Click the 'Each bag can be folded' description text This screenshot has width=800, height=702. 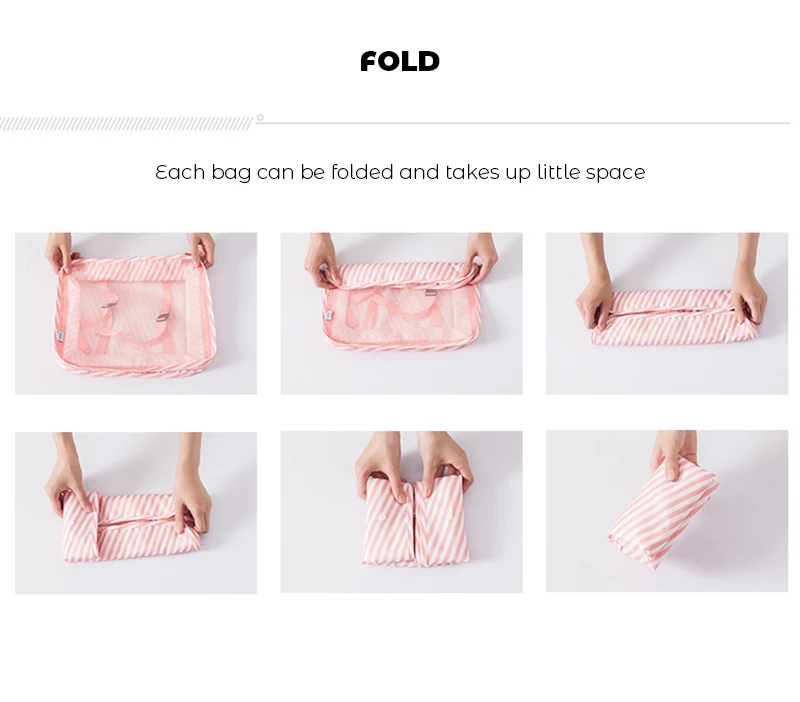coord(400,172)
